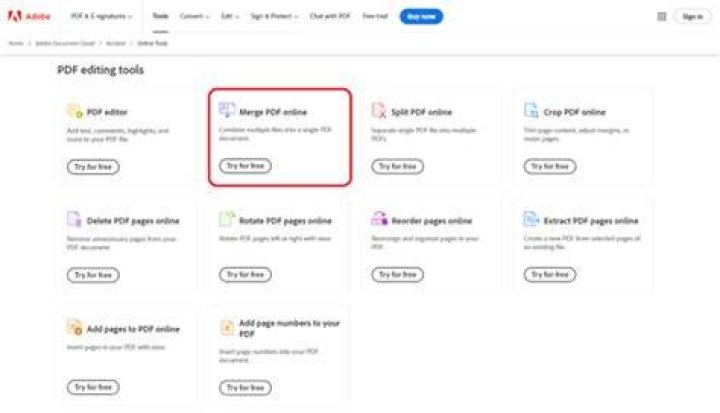Click the Sign in button
The image size is (720, 413).
pos(692,17)
